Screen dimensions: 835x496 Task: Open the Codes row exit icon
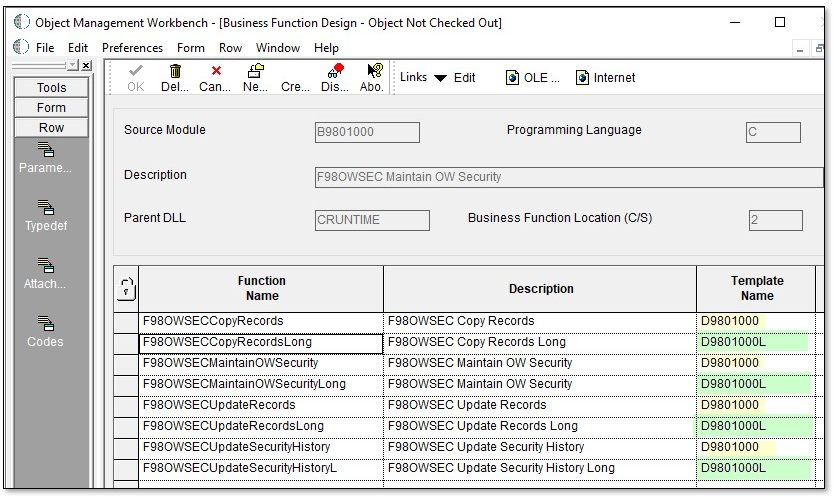[x=46, y=324]
